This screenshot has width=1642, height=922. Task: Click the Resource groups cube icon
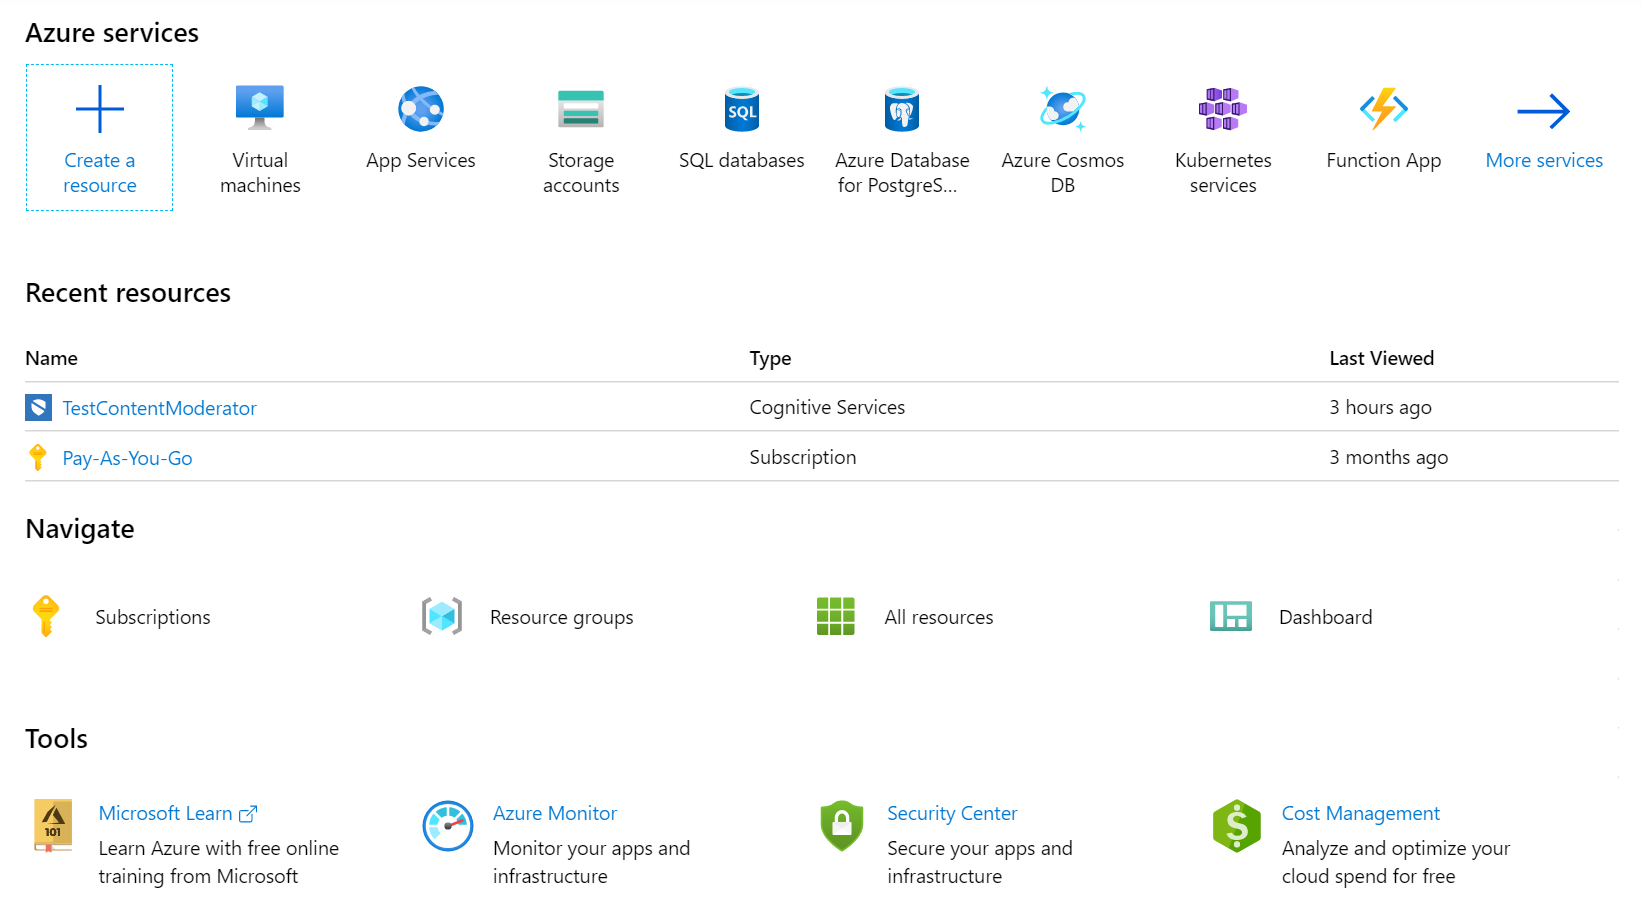pyautogui.click(x=442, y=616)
